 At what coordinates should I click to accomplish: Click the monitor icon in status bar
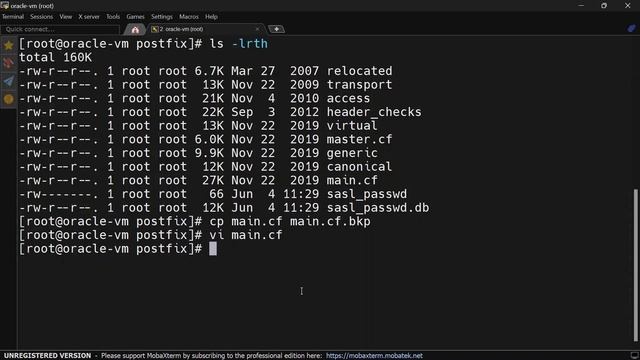click(x=634, y=356)
